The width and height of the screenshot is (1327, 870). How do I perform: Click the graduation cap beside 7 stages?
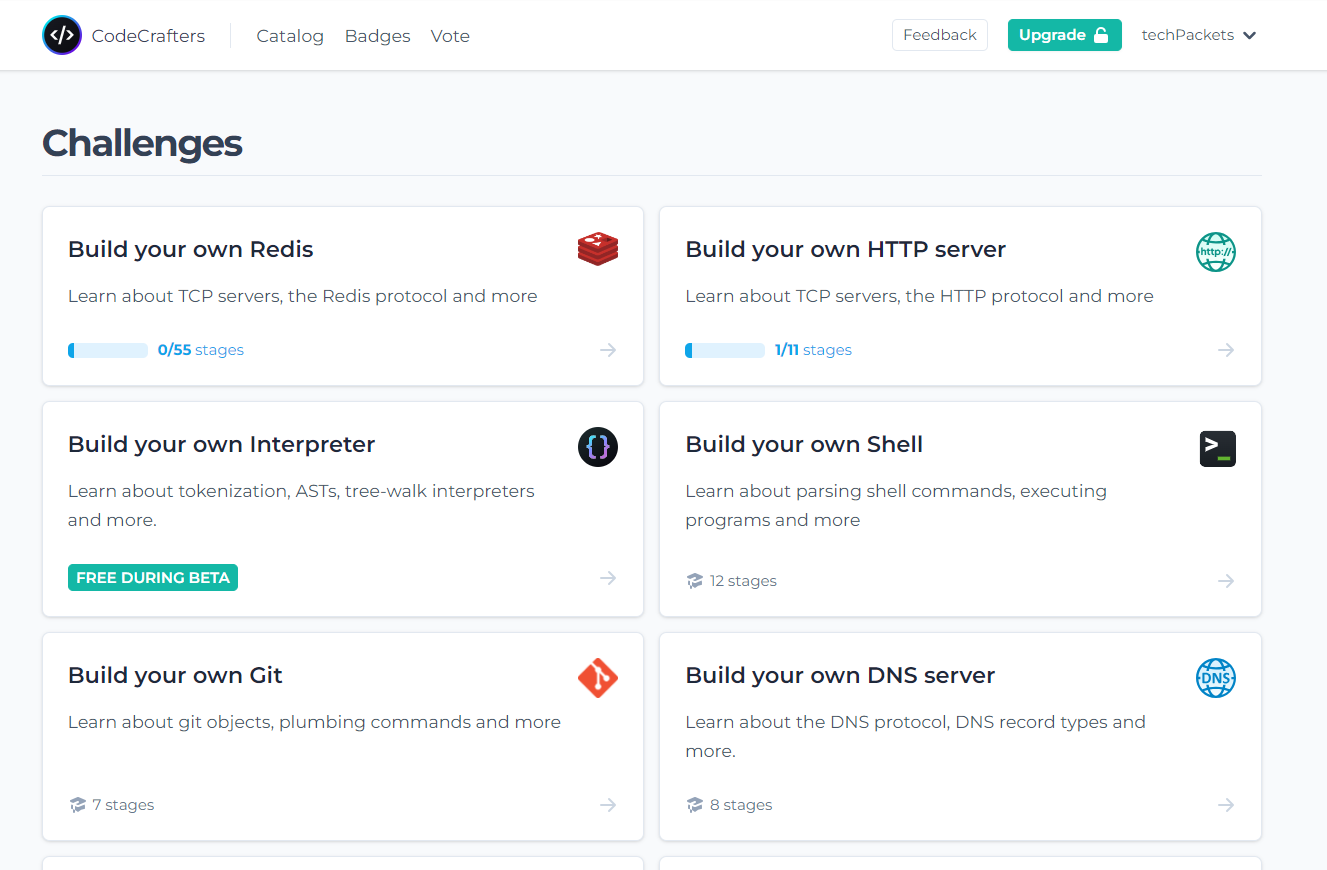click(x=77, y=805)
